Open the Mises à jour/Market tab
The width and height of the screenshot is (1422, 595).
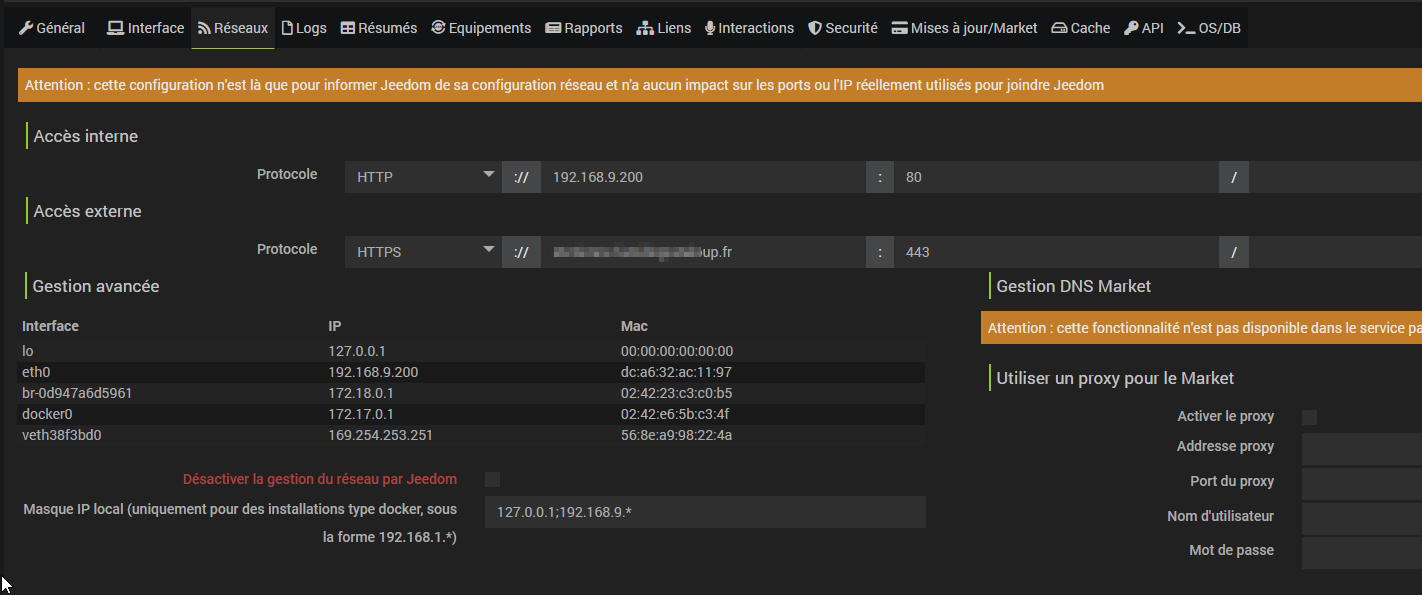click(x=965, y=28)
